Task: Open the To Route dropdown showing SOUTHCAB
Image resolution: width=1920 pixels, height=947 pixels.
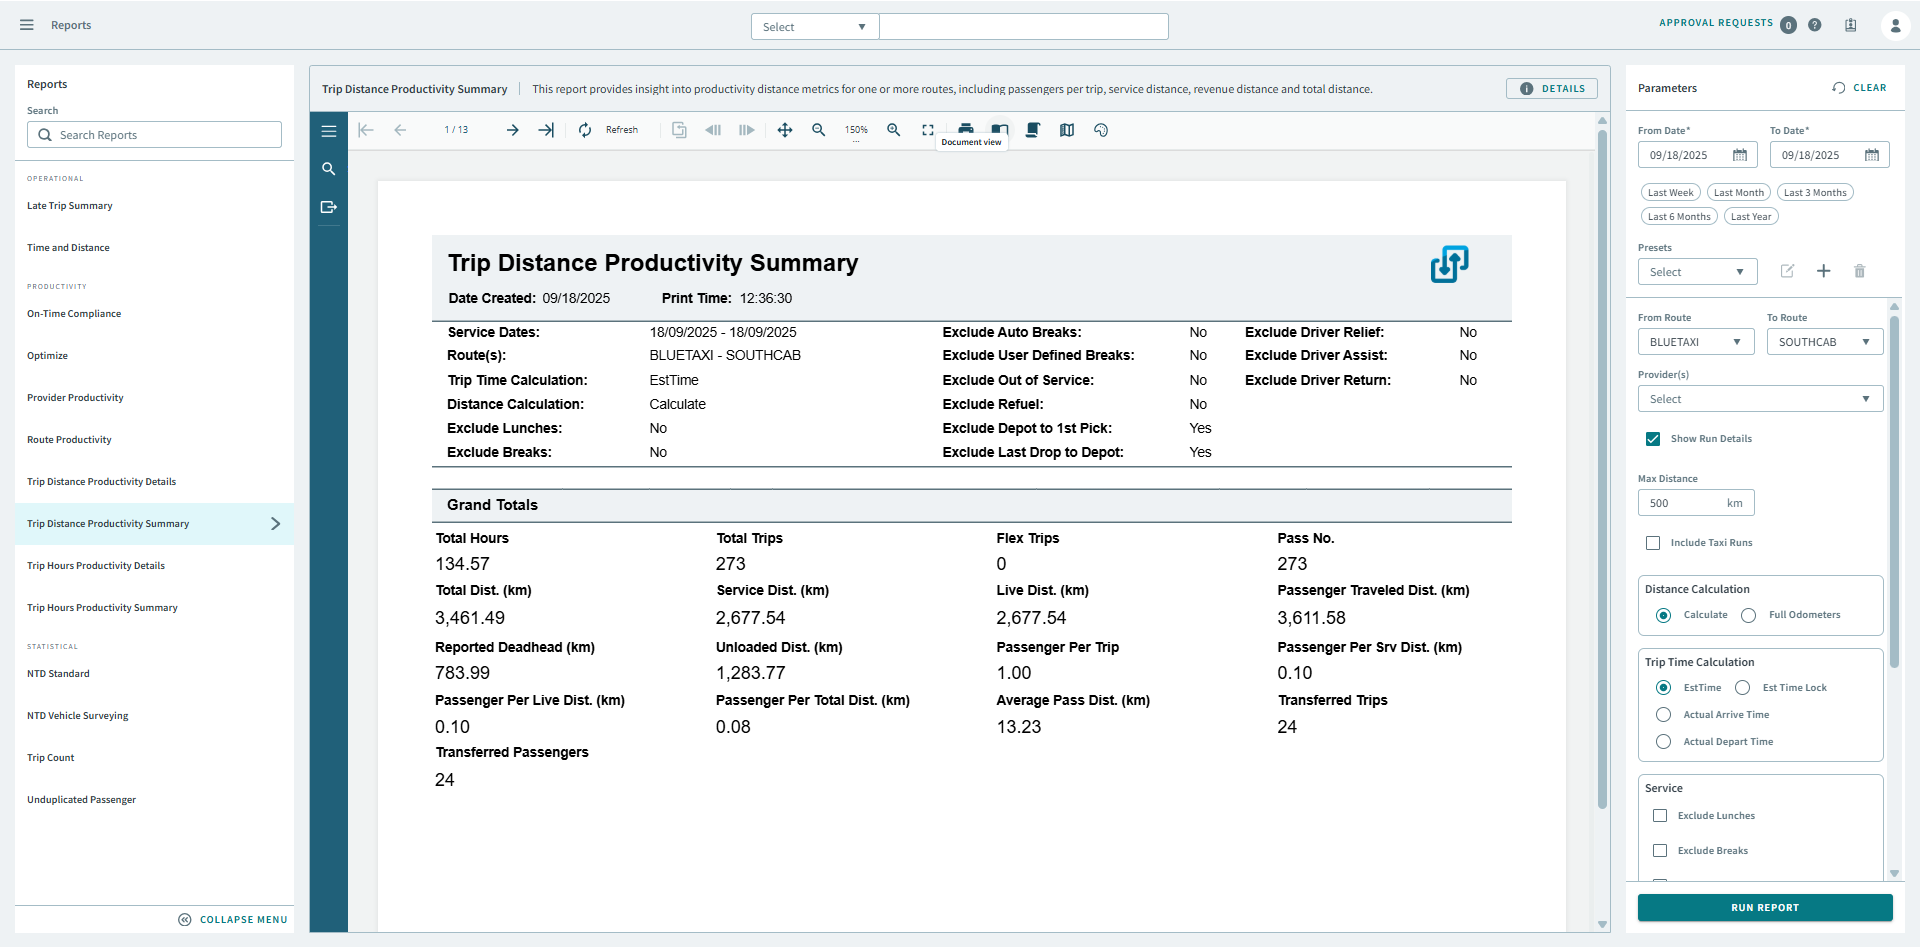Action: [1824, 341]
